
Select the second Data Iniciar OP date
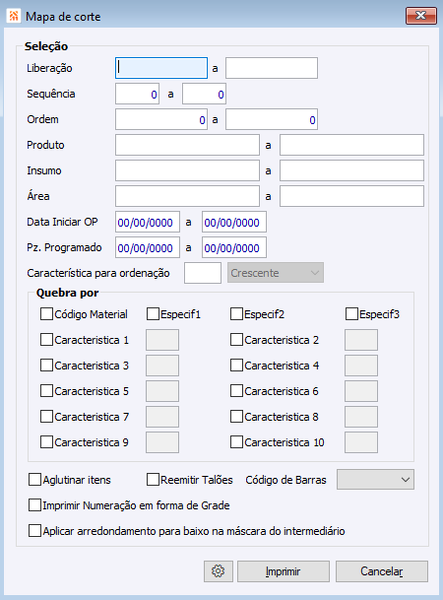[x=235, y=222]
